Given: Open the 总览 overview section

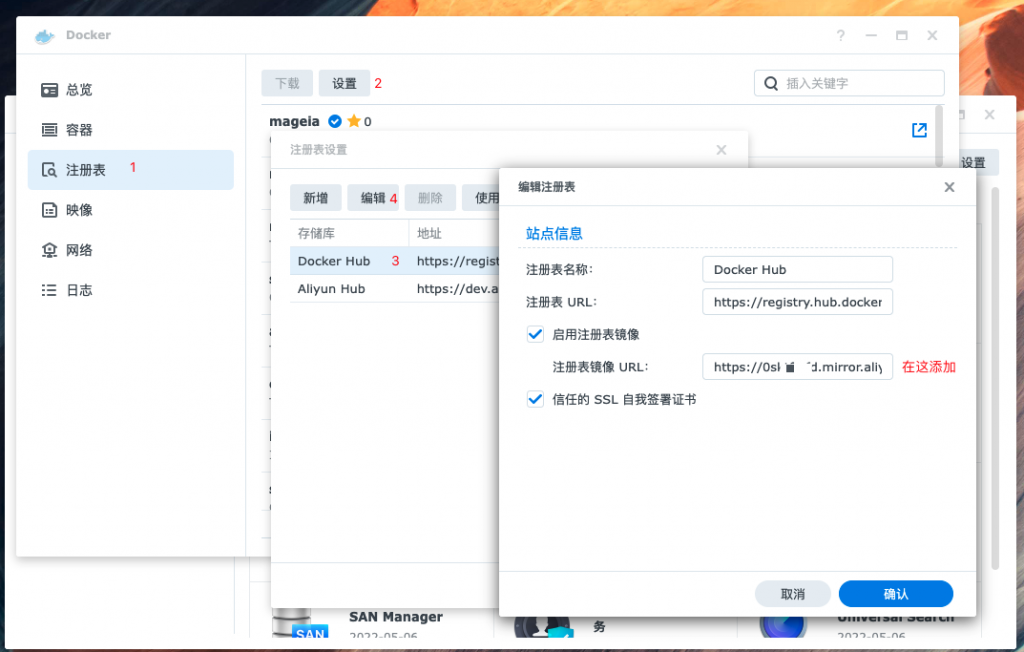Looking at the screenshot, I should point(131,90).
